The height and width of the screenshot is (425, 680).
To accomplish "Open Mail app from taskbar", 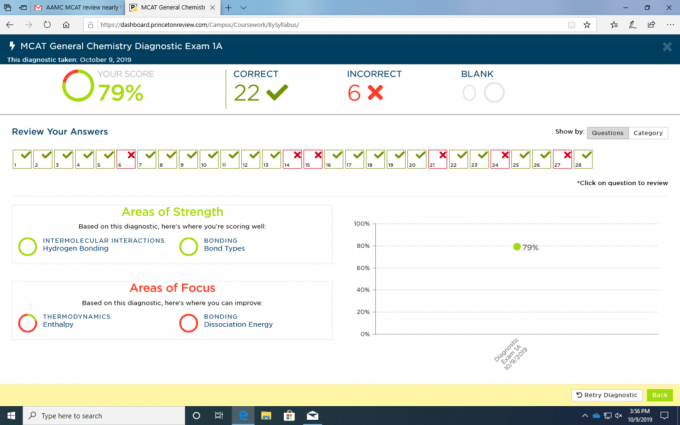I will pyautogui.click(x=312, y=415).
